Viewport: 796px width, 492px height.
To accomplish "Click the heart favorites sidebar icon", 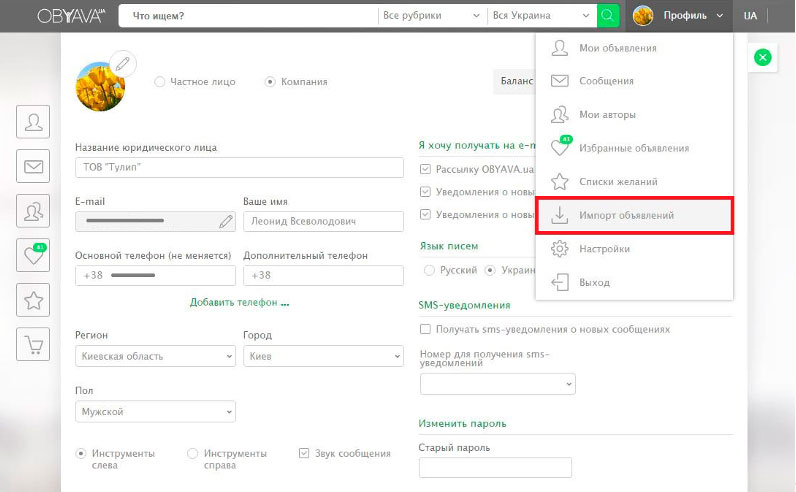I will 34,255.
